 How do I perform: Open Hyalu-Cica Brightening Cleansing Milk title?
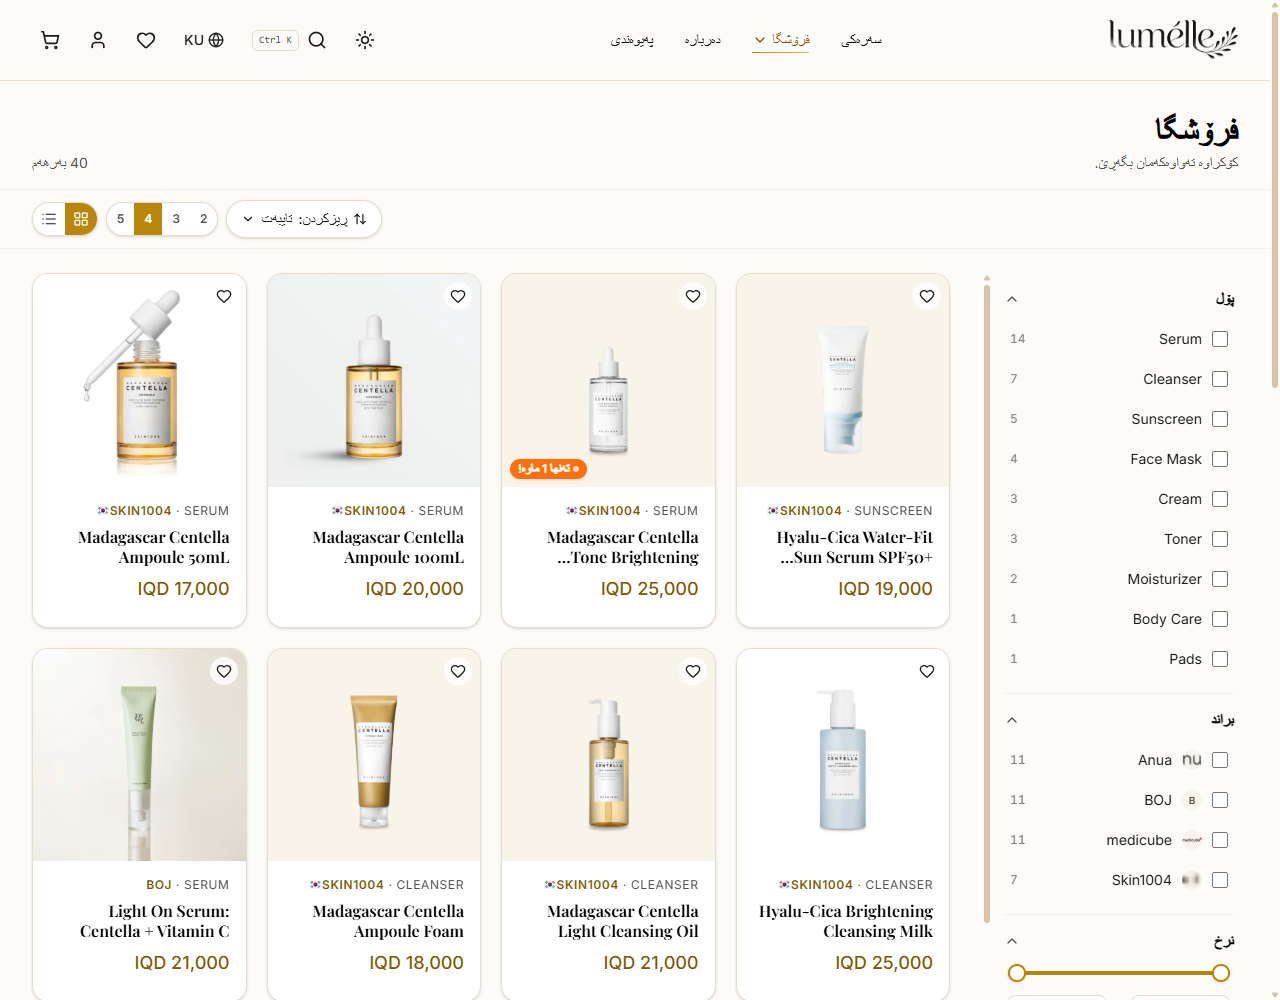click(846, 921)
